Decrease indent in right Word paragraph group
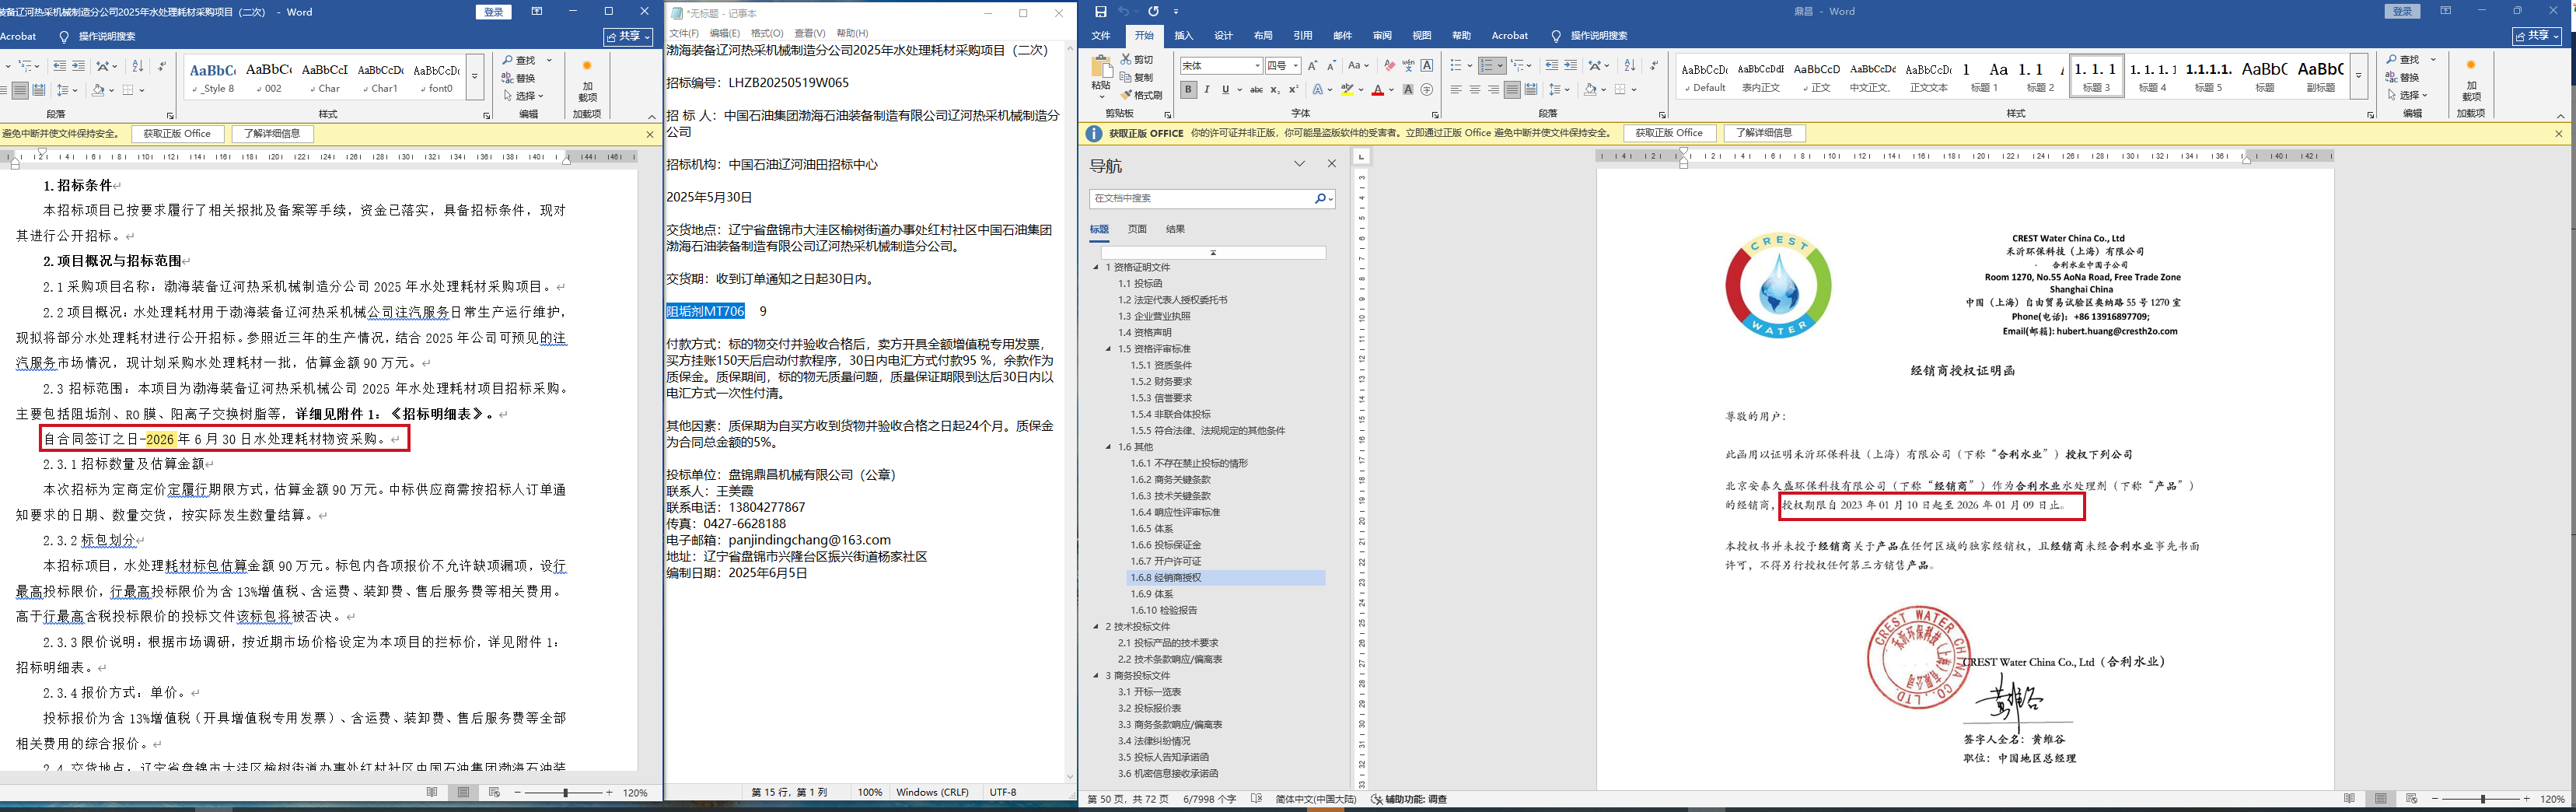Image resolution: width=2576 pixels, height=812 pixels. [1551, 65]
